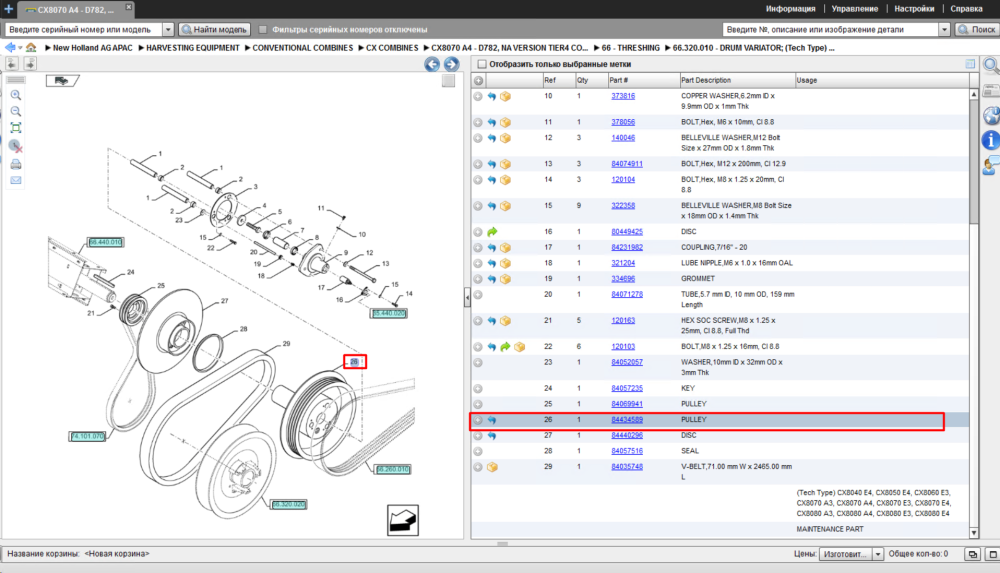The height and width of the screenshot is (573, 1000).
Task: Open the Справка menu
Action: (966, 9)
